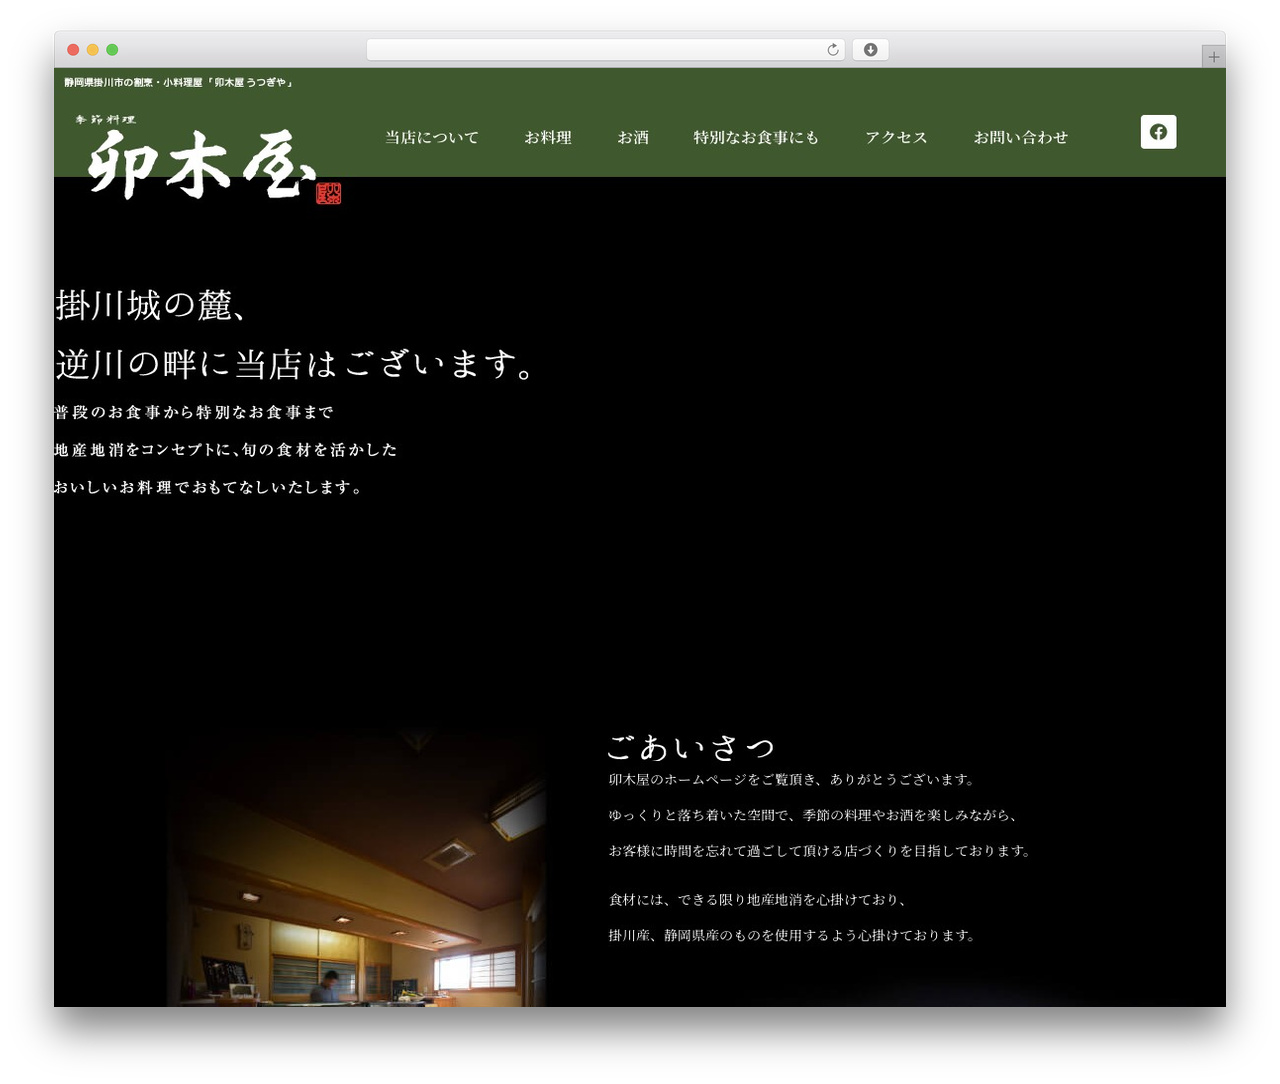1280x1084 pixels.
Task: Click the sentence ゆっくりと落ち着いた空間で
Action: tap(815, 815)
